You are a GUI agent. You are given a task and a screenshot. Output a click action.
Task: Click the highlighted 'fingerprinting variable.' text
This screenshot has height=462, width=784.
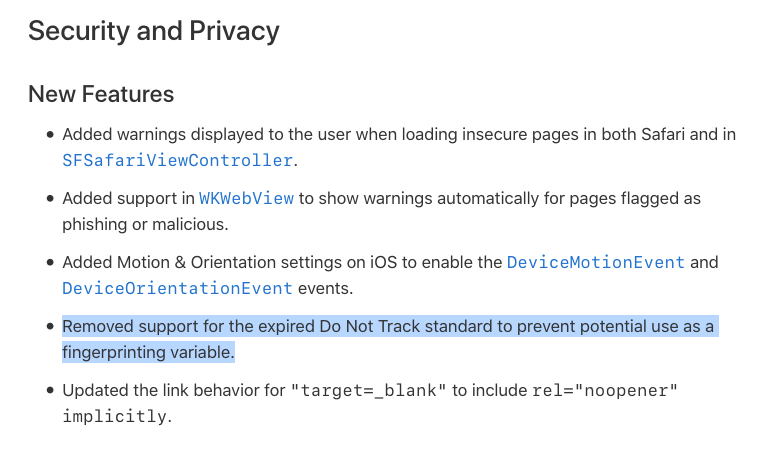pyautogui.click(x=148, y=352)
